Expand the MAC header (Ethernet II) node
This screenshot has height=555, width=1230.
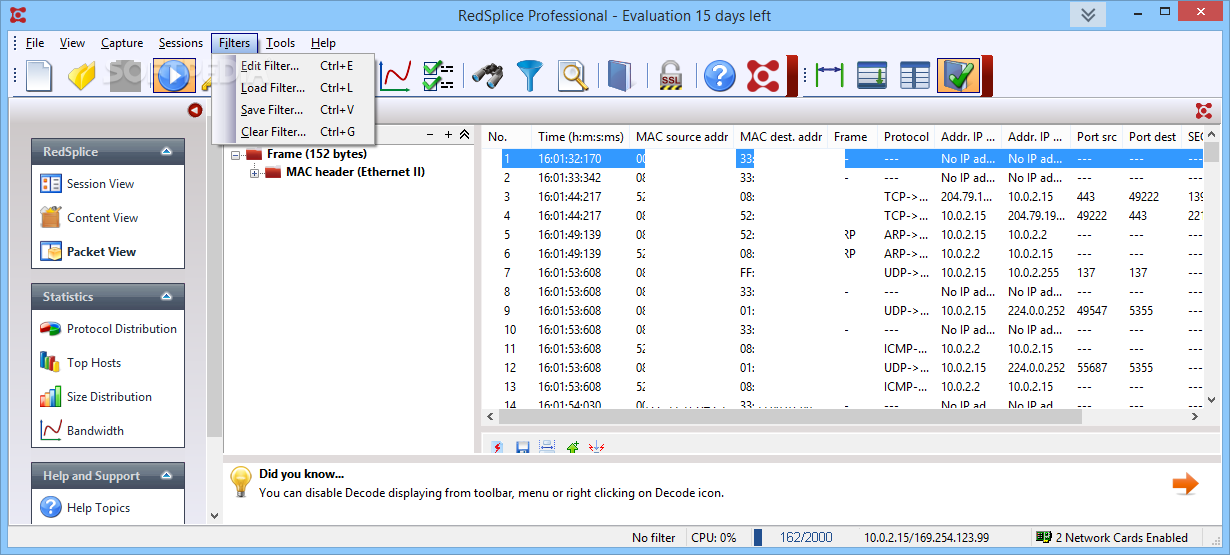[255, 173]
